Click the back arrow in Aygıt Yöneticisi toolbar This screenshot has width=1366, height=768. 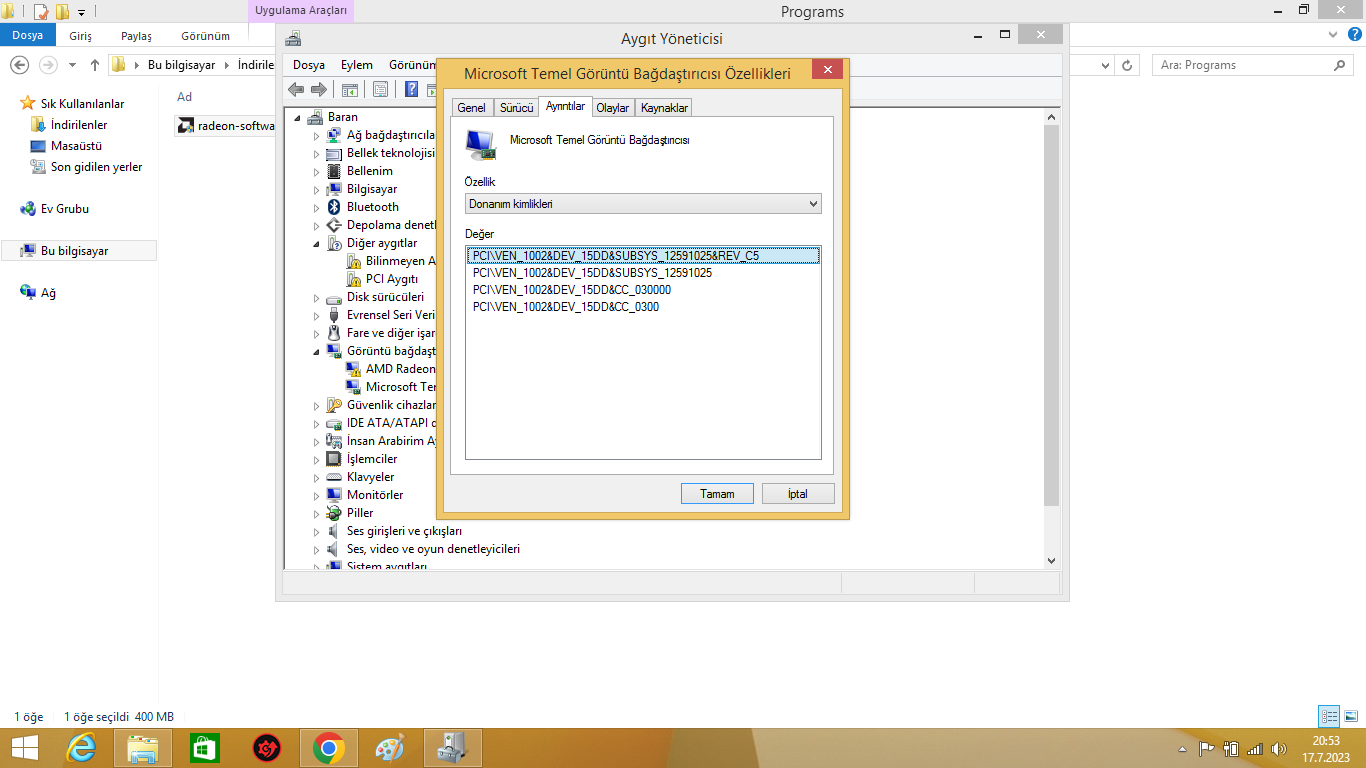(x=296, y=90)
